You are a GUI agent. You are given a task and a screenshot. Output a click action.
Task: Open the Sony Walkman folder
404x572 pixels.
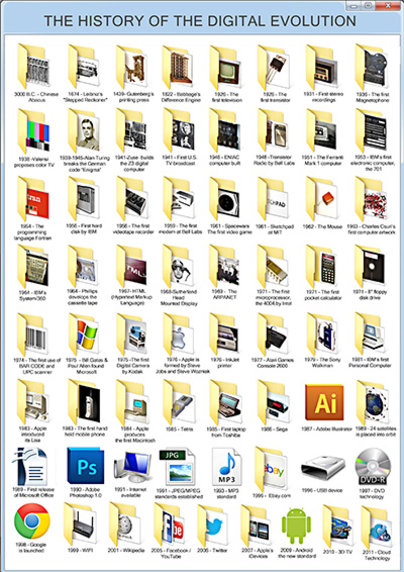323,335
